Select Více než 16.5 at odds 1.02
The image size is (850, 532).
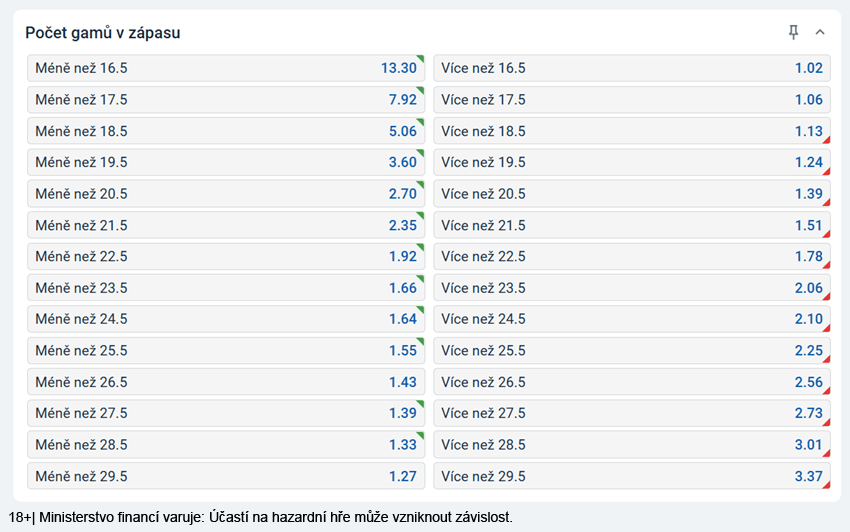point(631,68)
